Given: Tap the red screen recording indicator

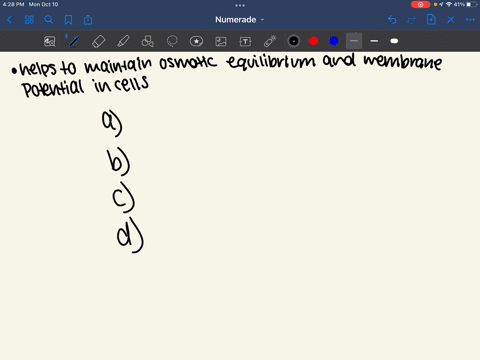Looking at the screenshot, I should point(421,4).
